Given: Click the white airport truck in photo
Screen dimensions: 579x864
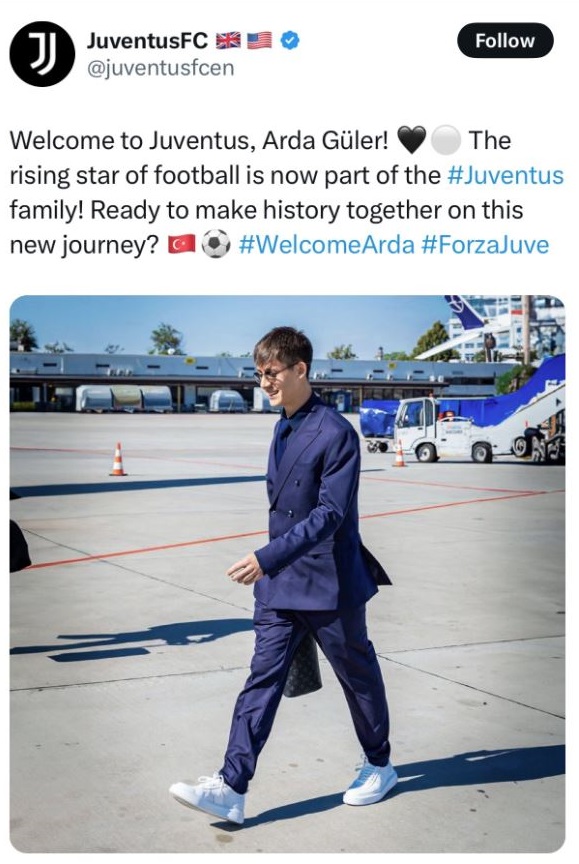Looking at the screenshot, I should click(444, 429).
